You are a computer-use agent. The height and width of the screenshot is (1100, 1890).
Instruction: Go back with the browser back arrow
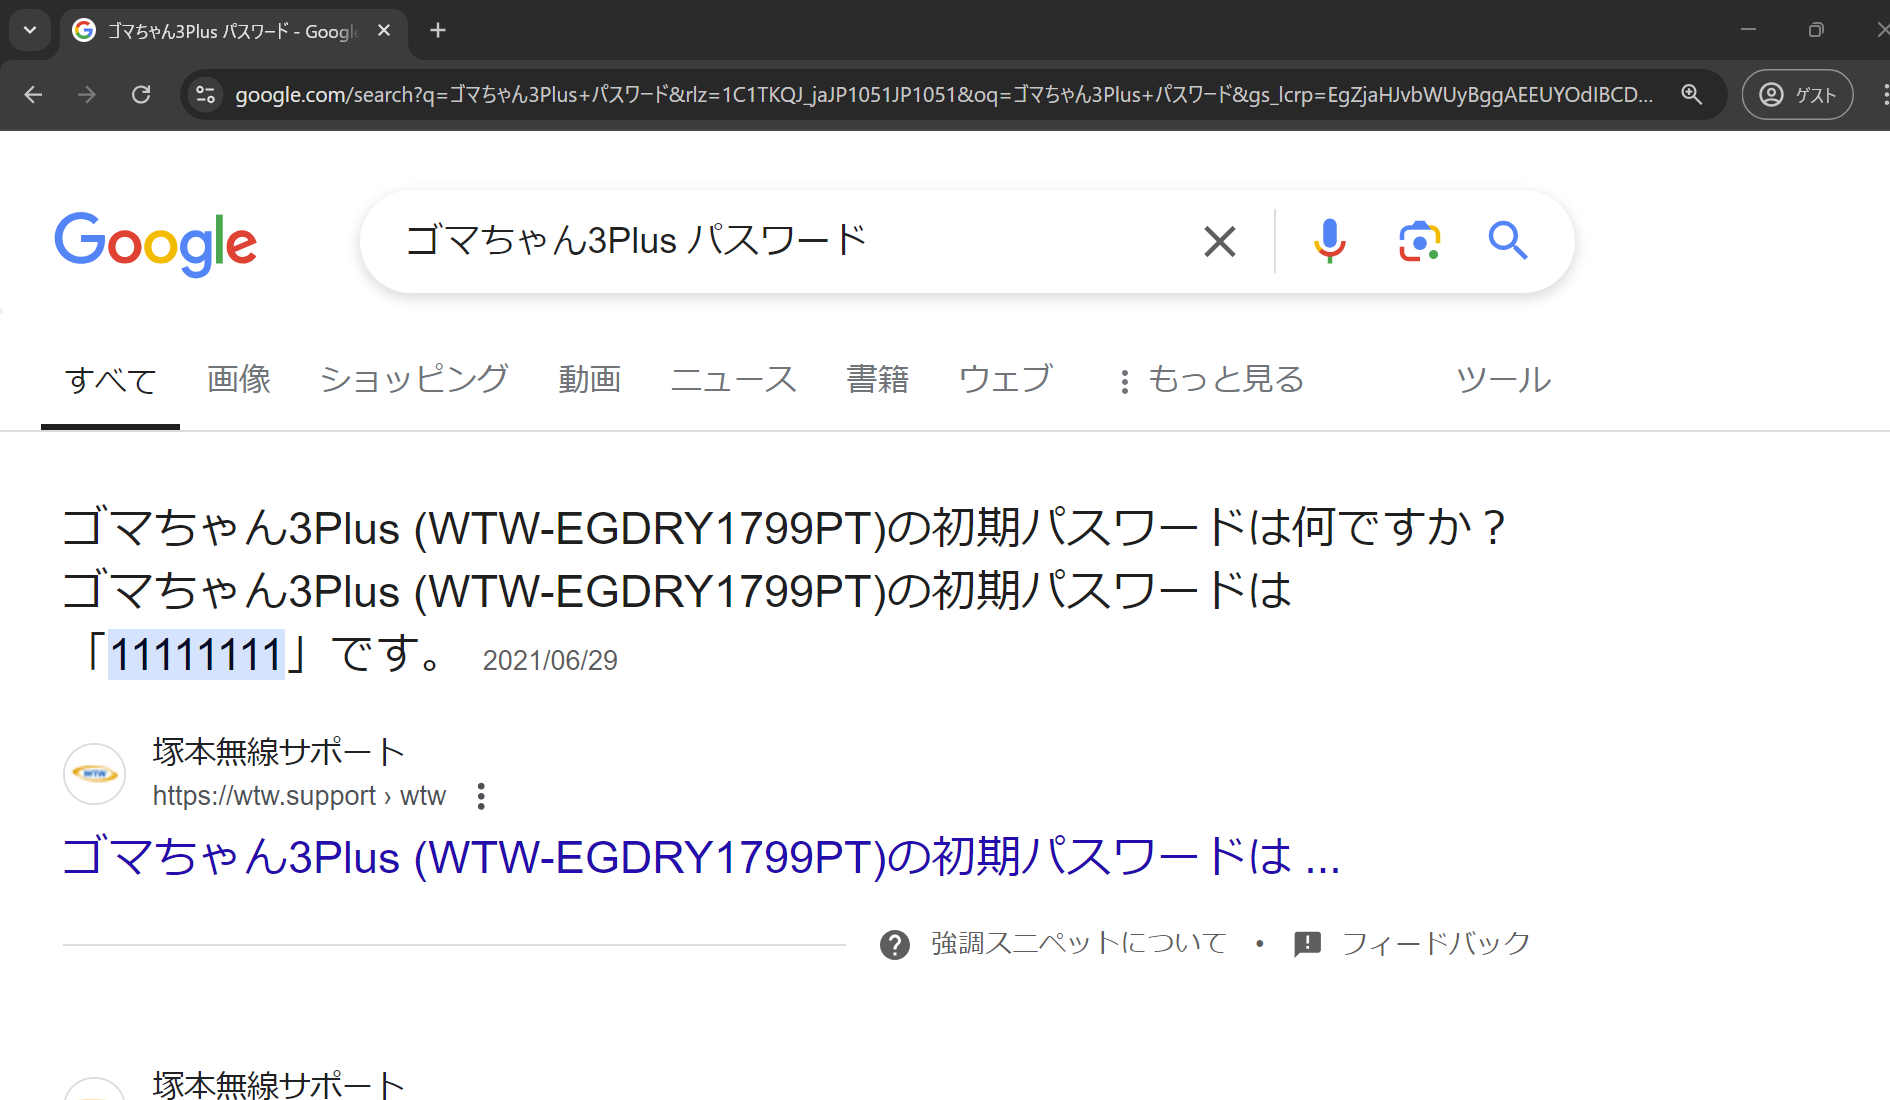pyautogui.click(x=33, y=94)
